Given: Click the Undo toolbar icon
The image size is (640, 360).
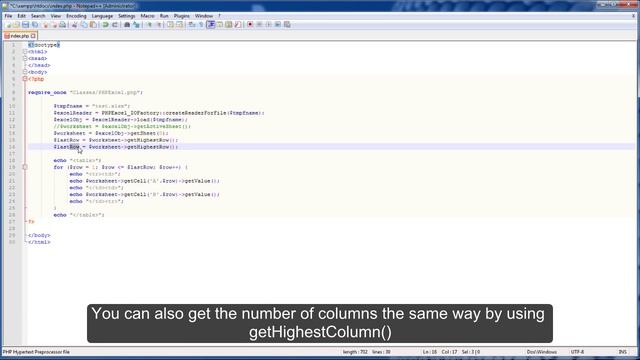Looking at the screenshot, I should click(105, 24).
